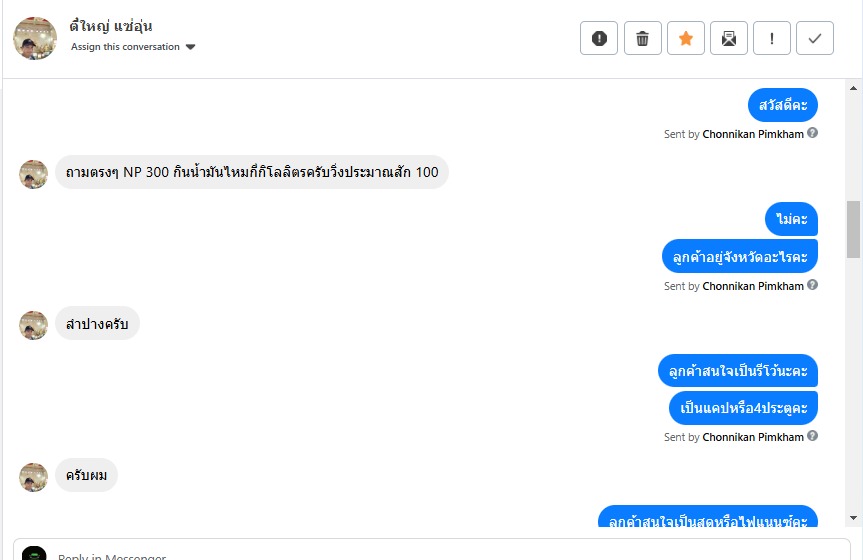Mark conversation as spam icon
The height and width of the screenshot is (560, 863).
599,38
